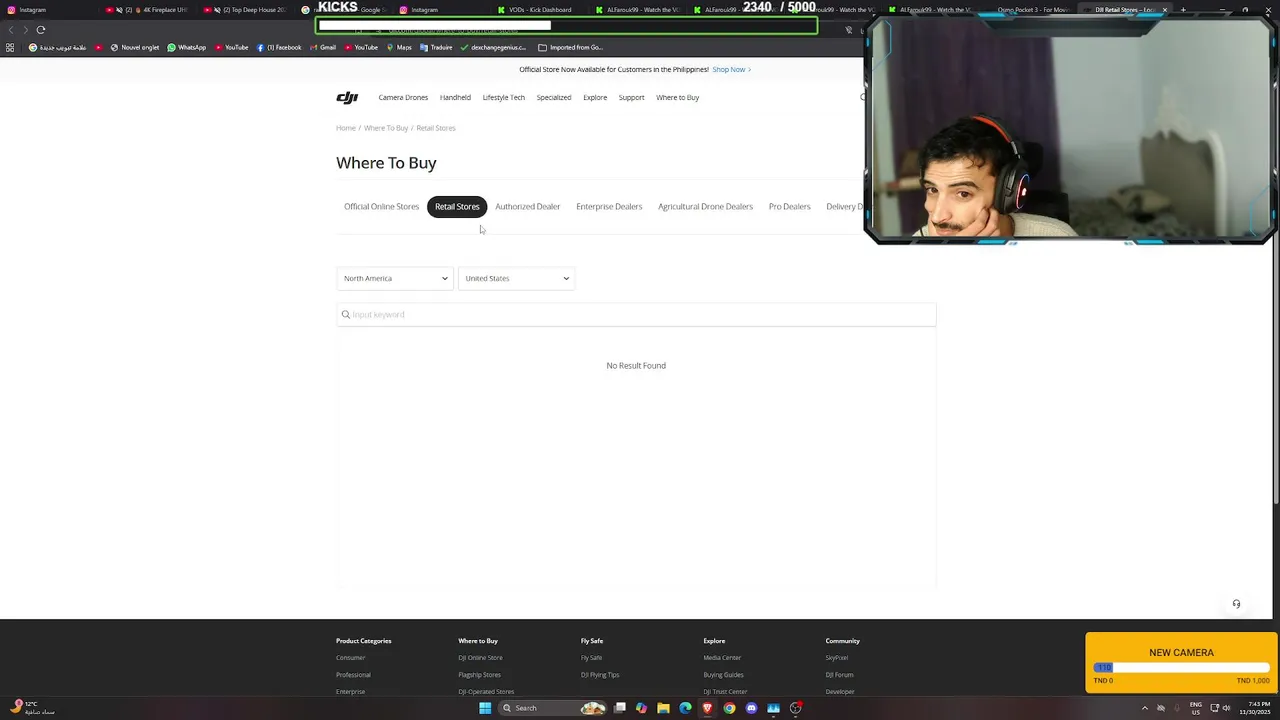The image size is (1280, 720).
Task: Open Media Center footer link
Action: pyautogui.click(x=722, y=658)
